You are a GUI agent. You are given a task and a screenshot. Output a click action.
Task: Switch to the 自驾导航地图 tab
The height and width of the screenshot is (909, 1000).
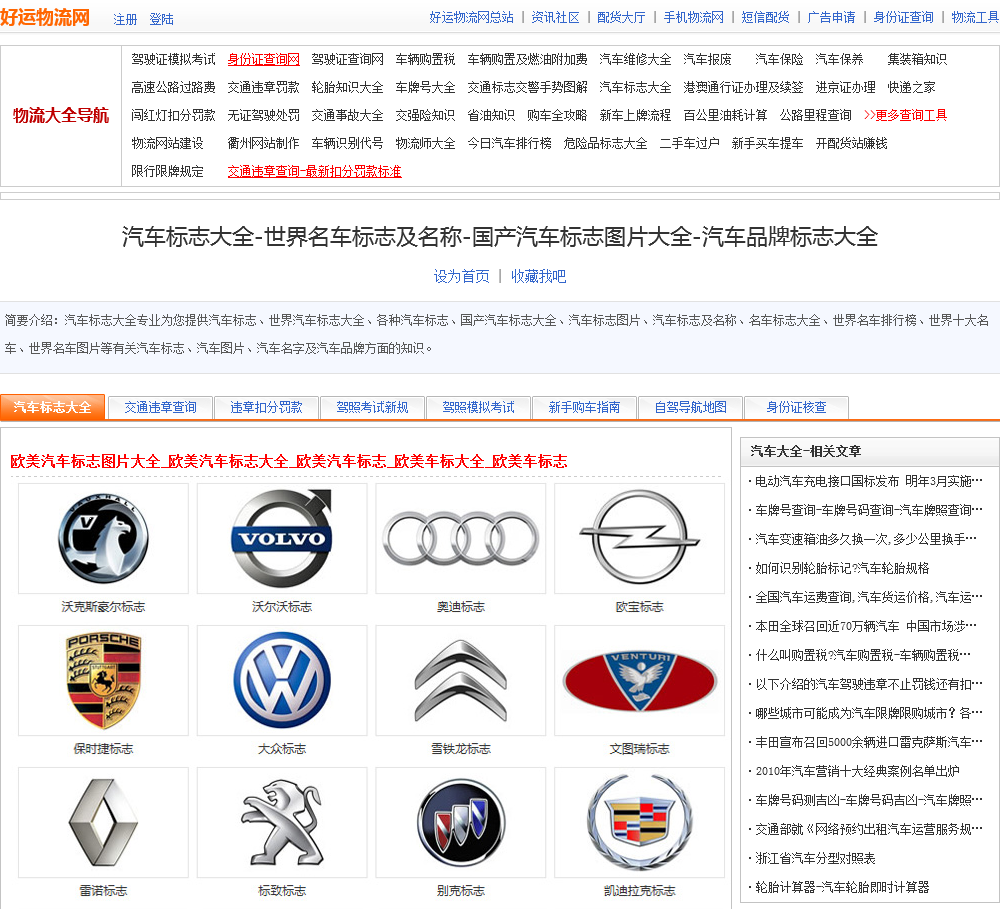tap(690, 408)
